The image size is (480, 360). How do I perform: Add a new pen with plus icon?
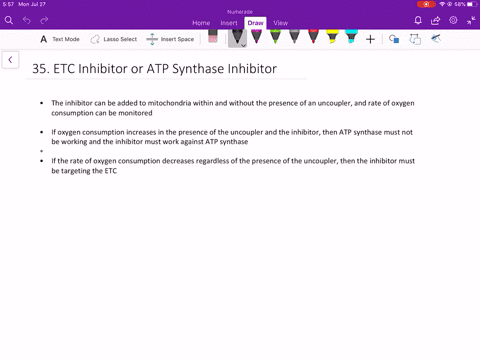click(370, 39)
